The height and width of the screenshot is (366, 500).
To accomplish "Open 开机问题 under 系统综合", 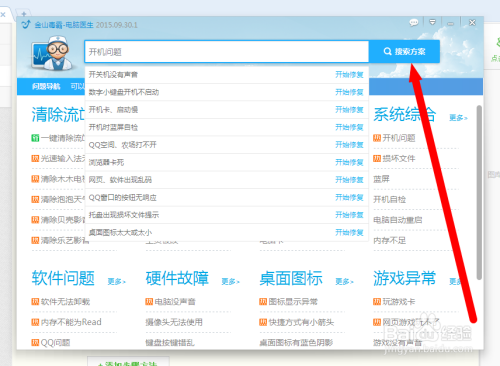I will tap(399, 138).
